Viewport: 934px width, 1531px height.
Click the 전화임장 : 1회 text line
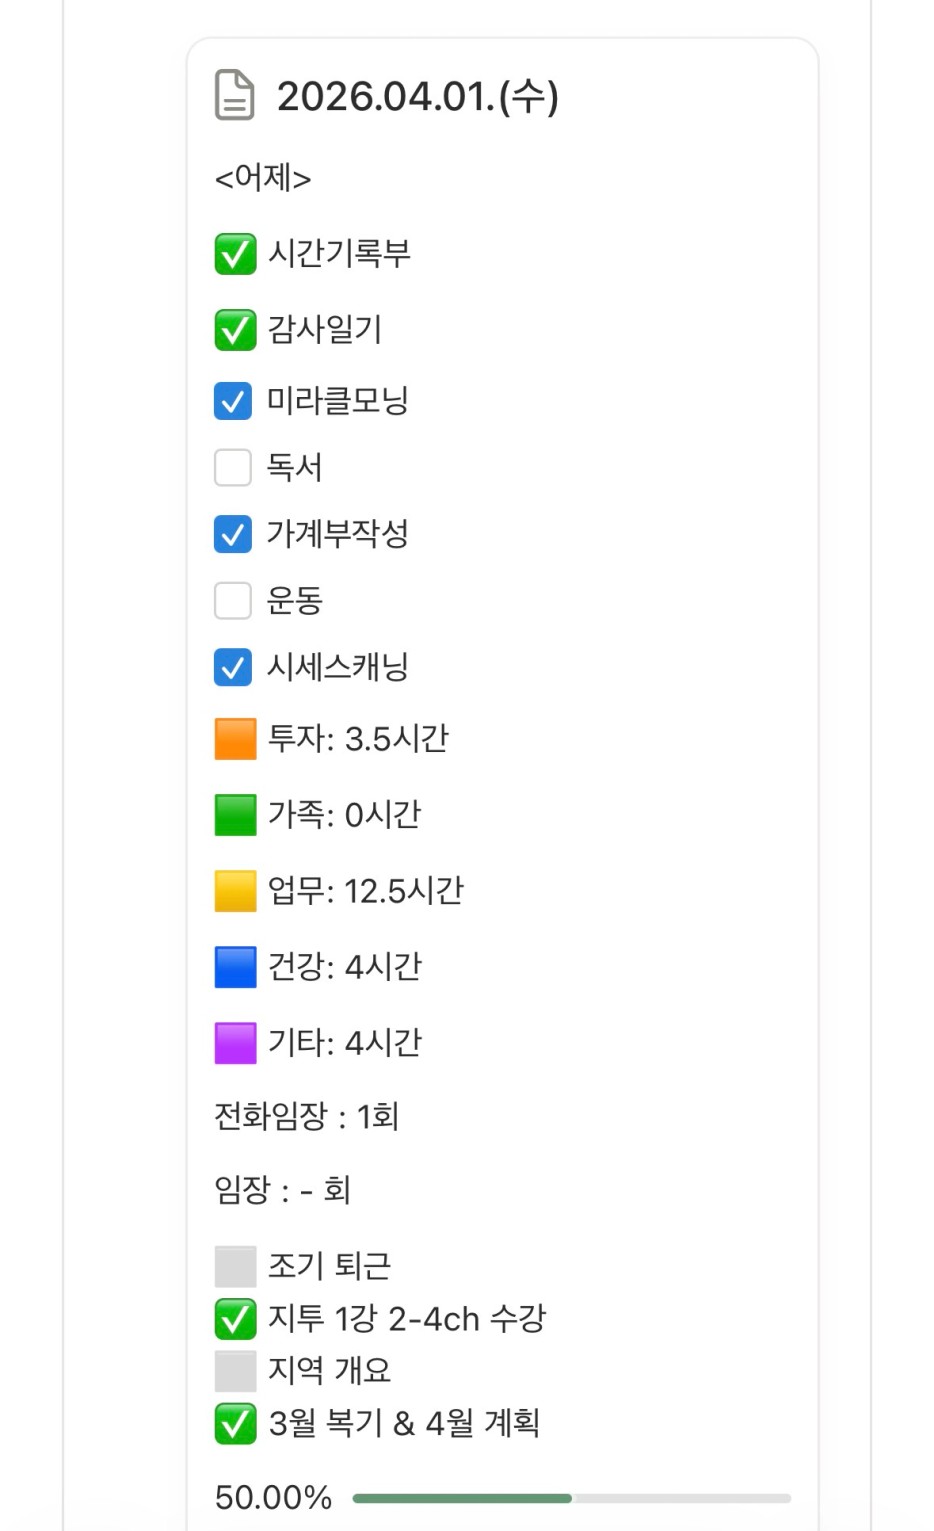[306, 1116]
